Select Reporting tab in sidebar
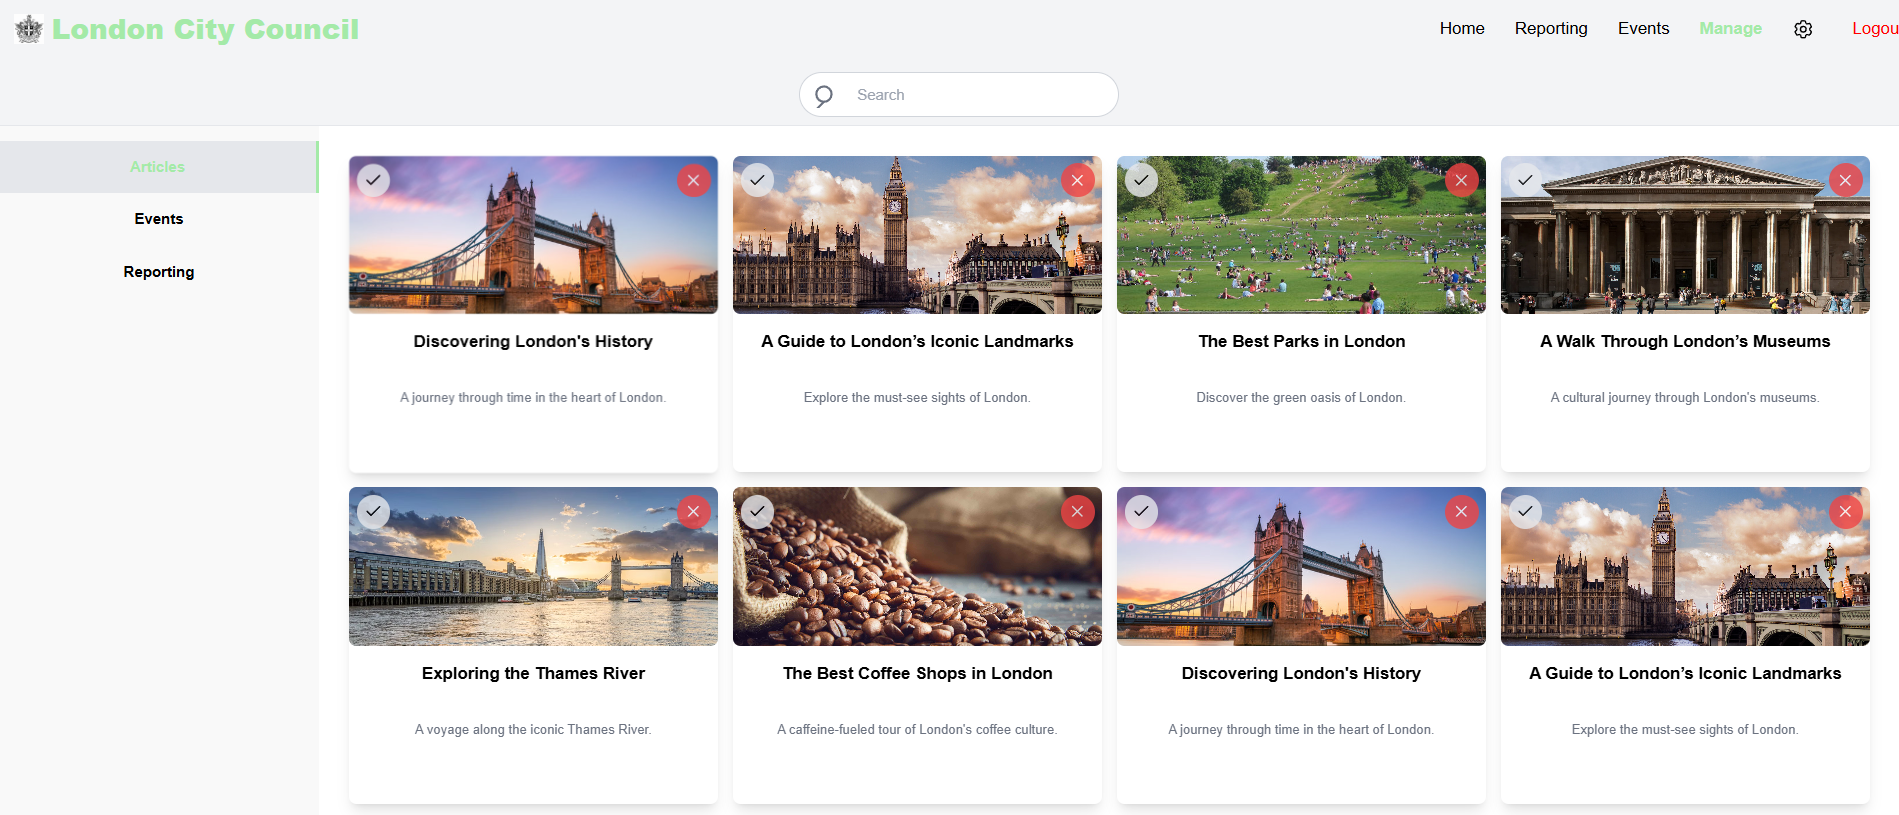Screen dimensions: 1899x815 pyautogui.click(x=159, y=272)
